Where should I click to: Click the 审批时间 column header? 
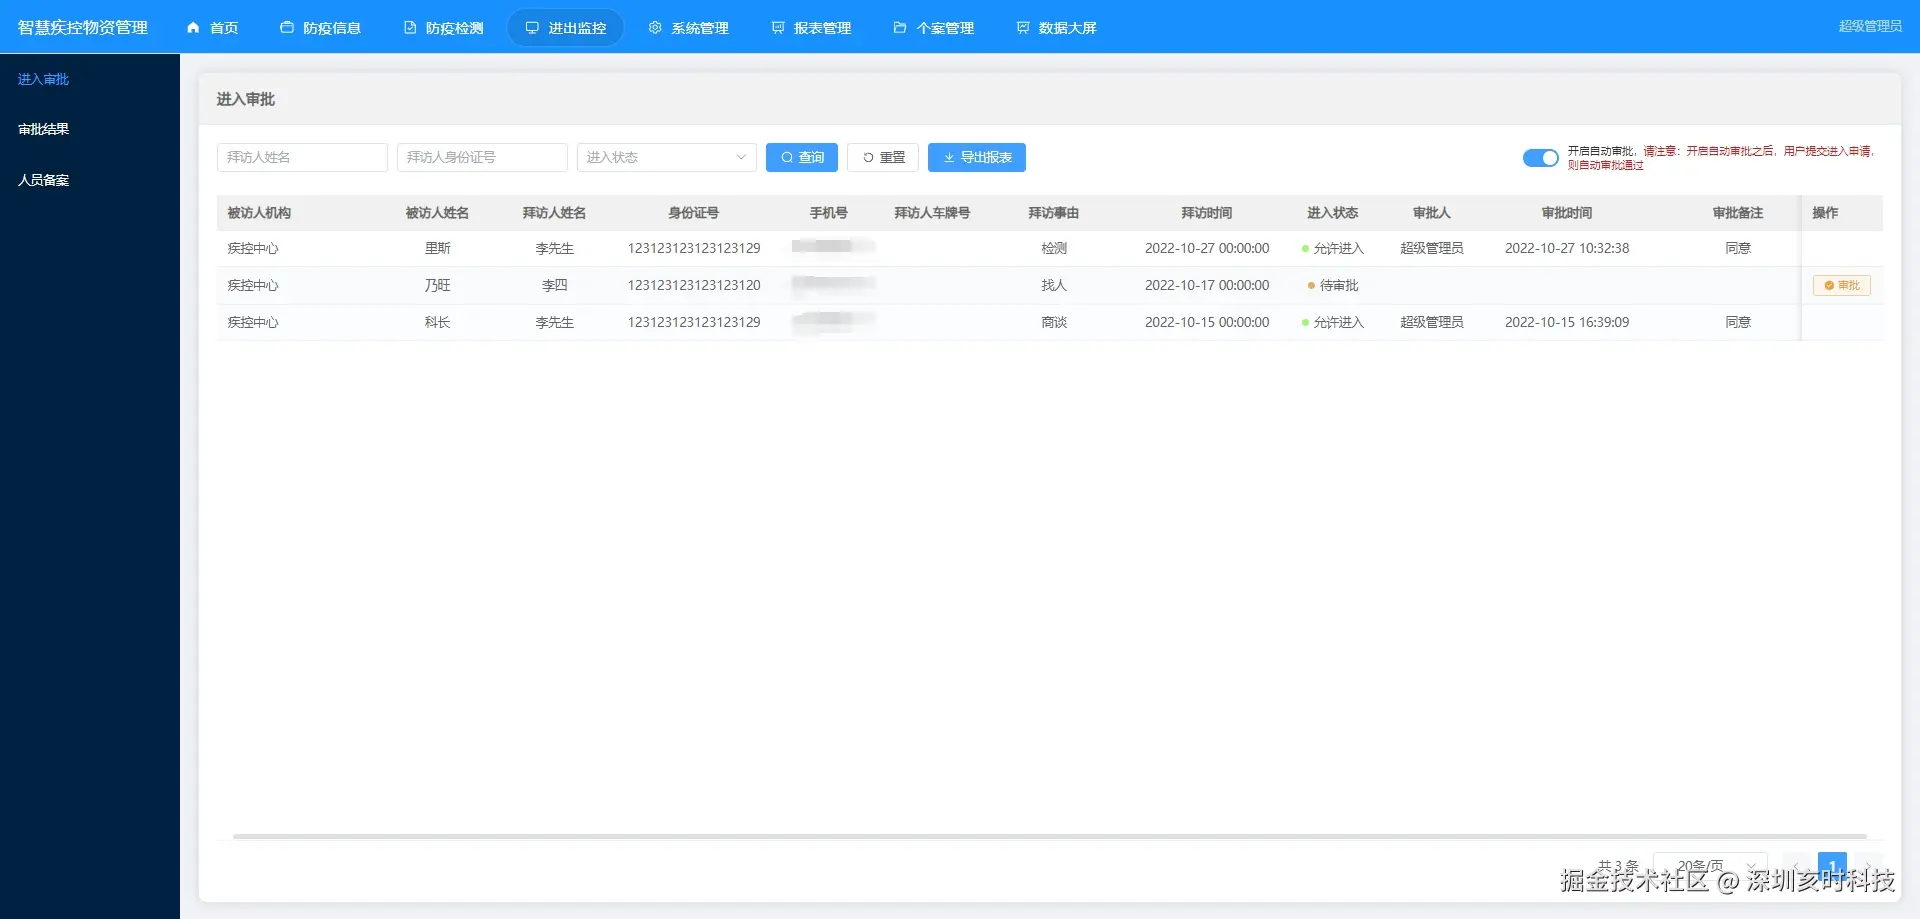click(1567, 213)
